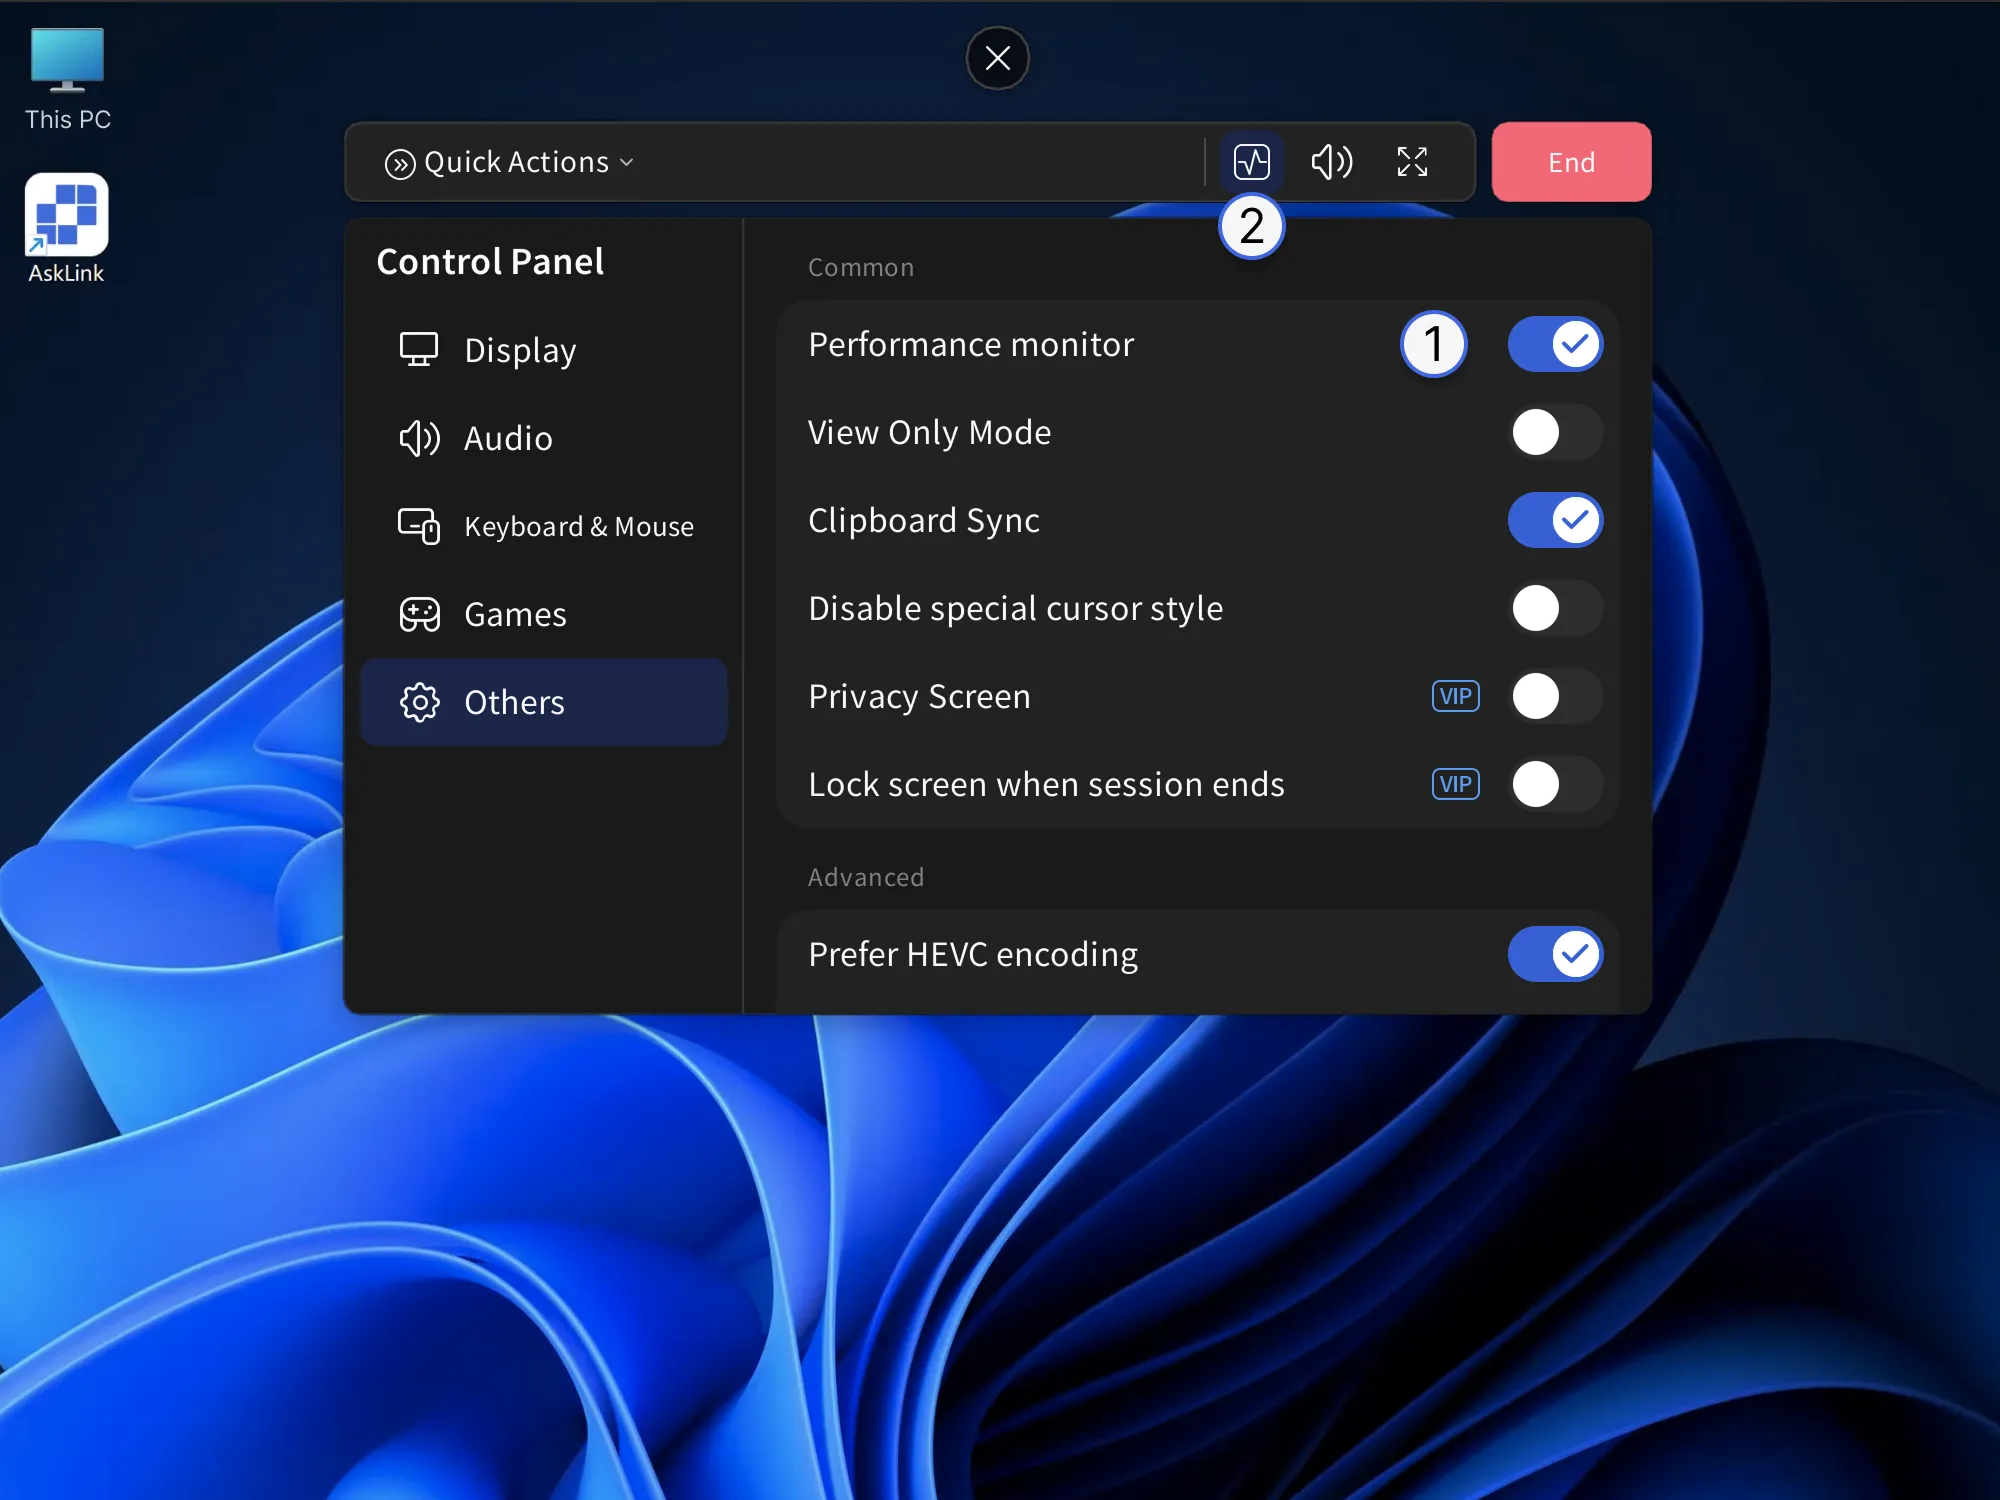
Task: Click the Quick Actions double-arrow circle icon
Action: 400,164
